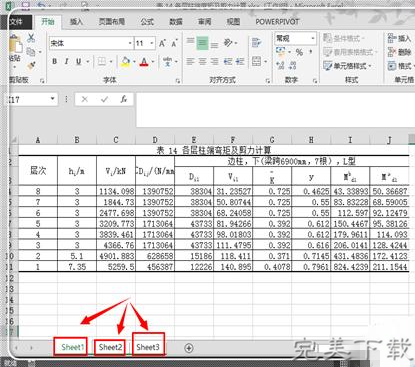Image resolution: width=415 pixels, height=367 pixels.
Task: Expand font color dropdown arrow
Action: coord(153,62)
